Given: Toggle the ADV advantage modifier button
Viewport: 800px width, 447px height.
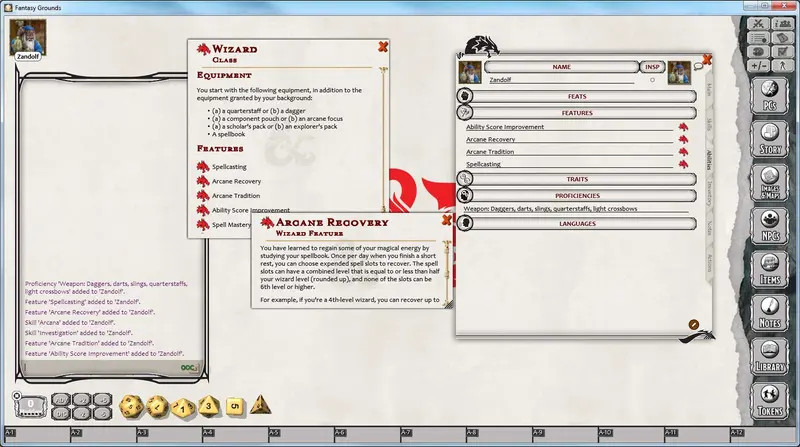Looking at the screenshot, I should tap(61, 400).
